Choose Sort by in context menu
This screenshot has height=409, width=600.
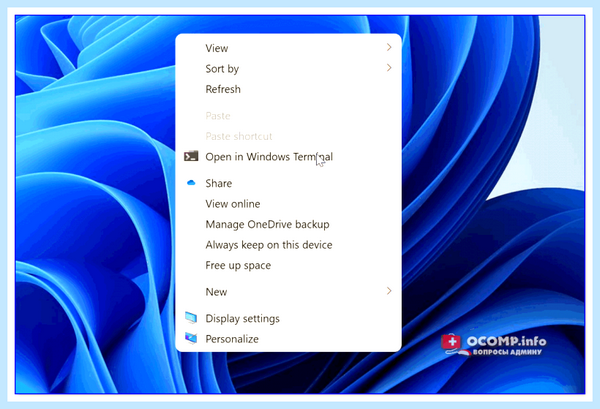(x=288, y=68)
